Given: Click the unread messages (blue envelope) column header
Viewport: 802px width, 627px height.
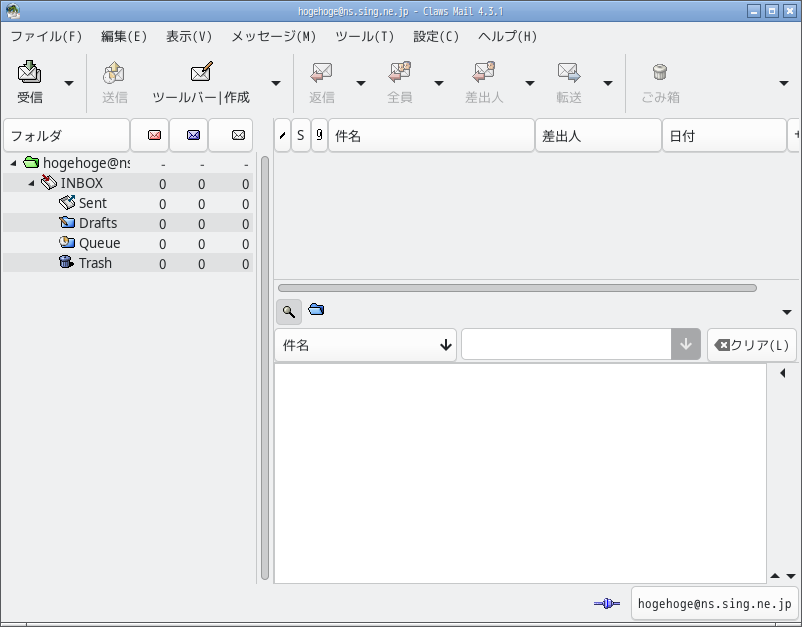Looking at the screenshot, I should coord(189,136).
